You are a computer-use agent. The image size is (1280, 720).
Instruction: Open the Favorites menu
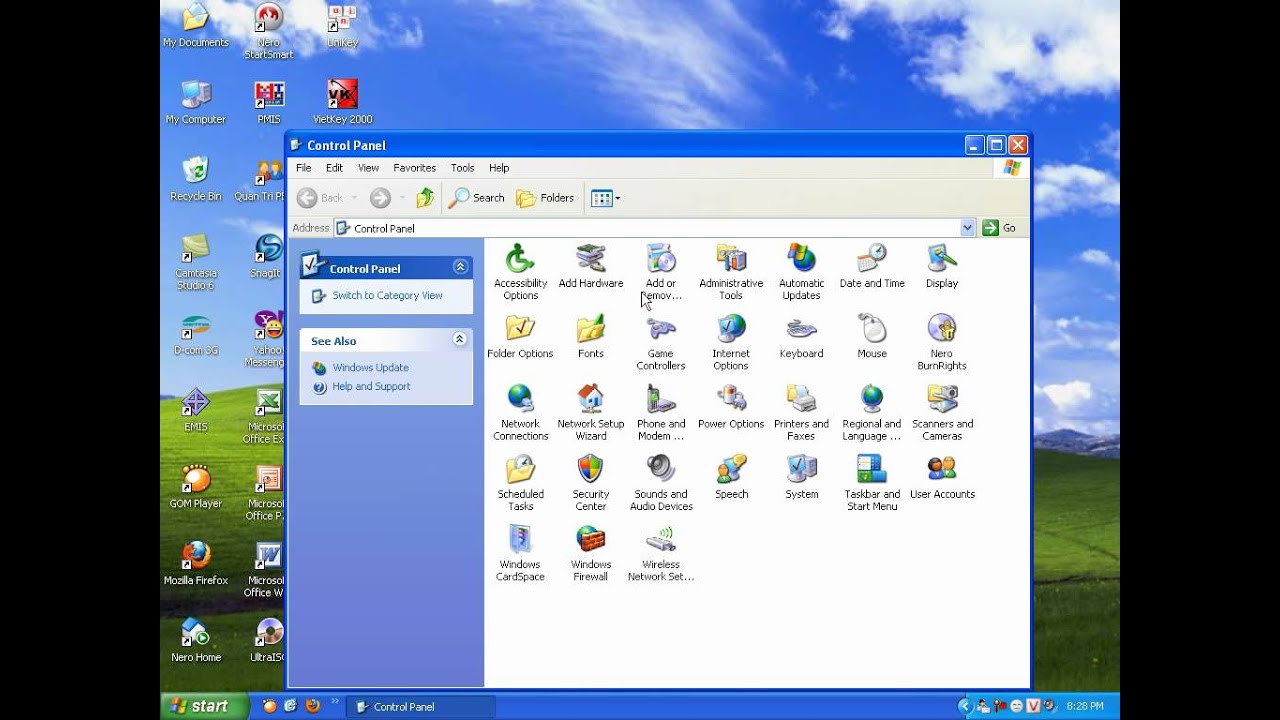tap(414, 168)
